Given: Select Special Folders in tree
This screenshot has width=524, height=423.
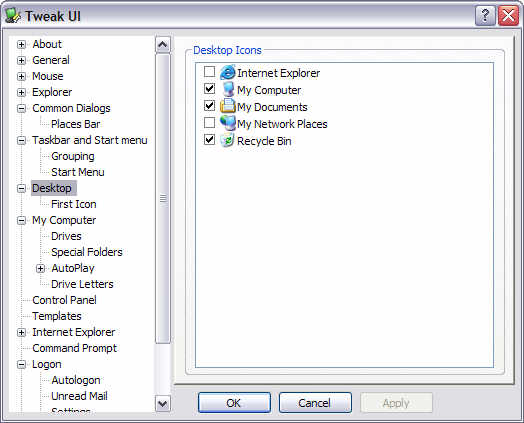Looking at the screenshot, I should point(87,252).
